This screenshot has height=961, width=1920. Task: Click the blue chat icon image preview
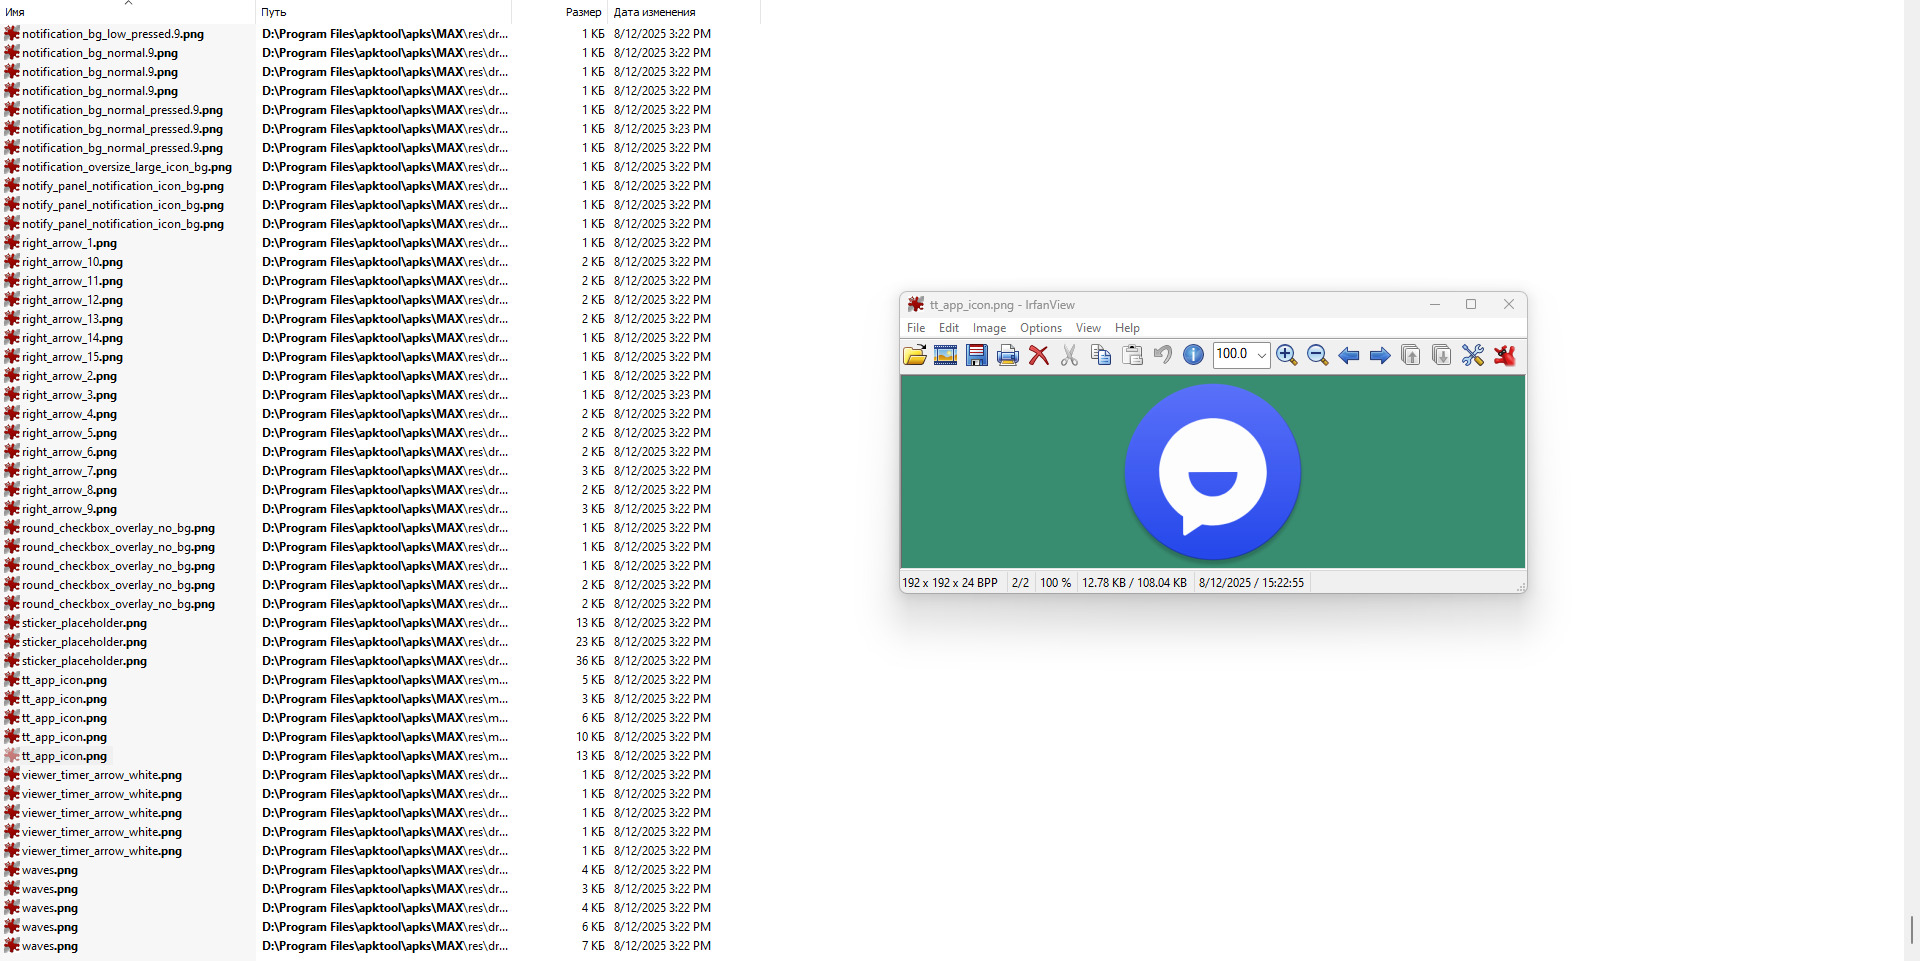tap(1212, 471)
